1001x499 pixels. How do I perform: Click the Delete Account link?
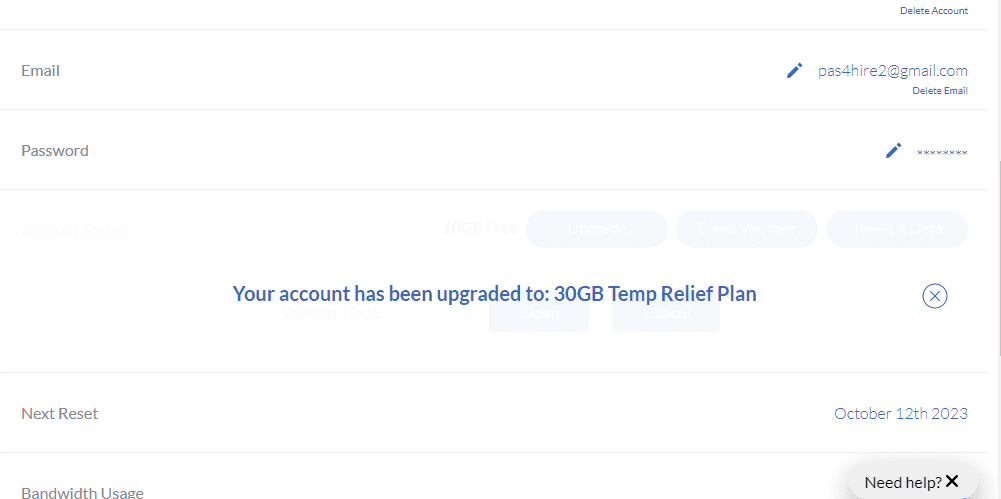(x=933, y=11)
